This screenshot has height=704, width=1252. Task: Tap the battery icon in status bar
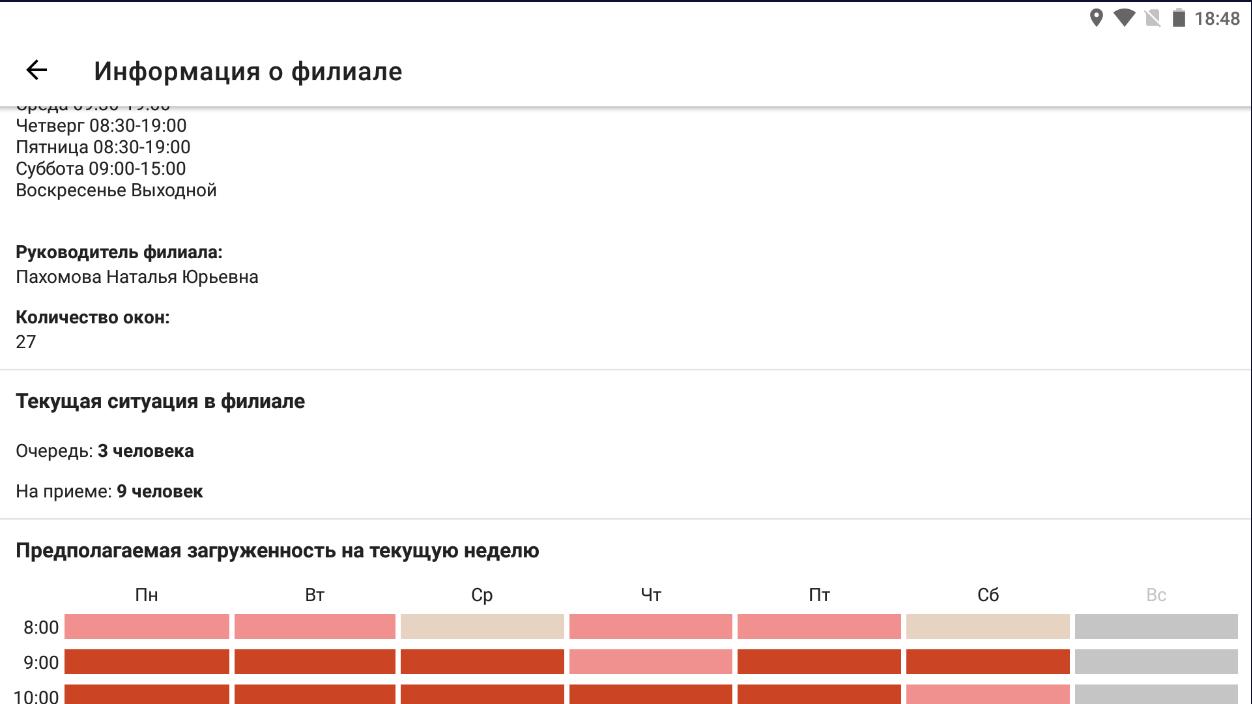point(1178,18)
